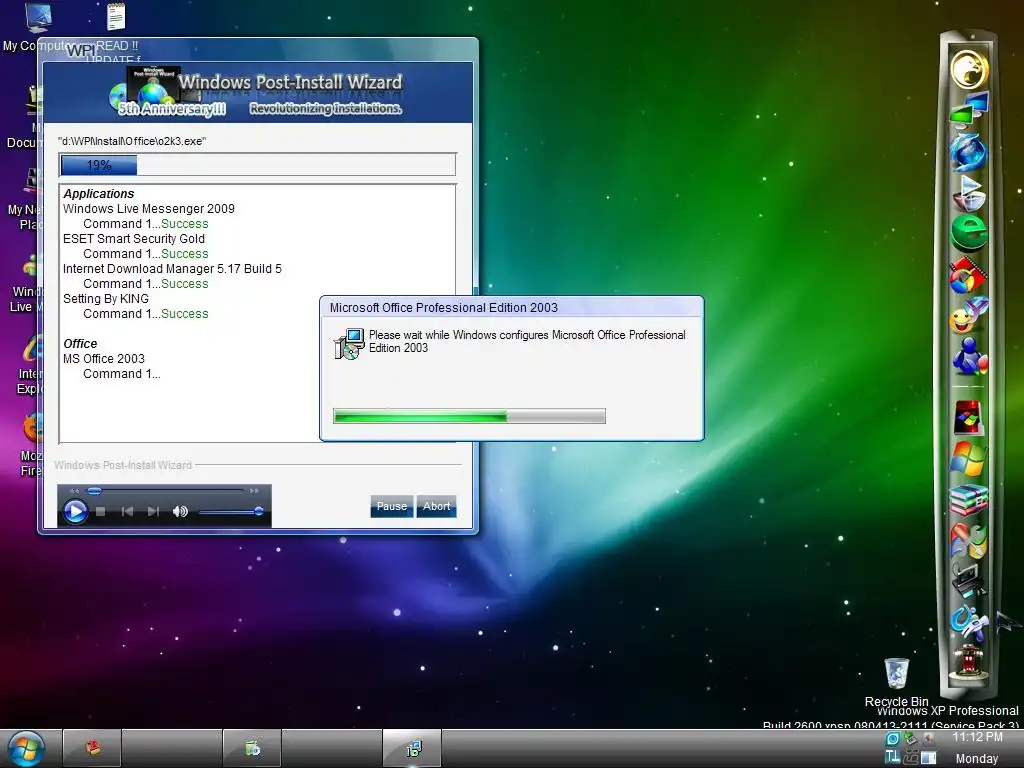Click the Microsoft Office Professional Edition 2003 title bar
This screenshot has width=1024, height=768.
click(511, 308)
